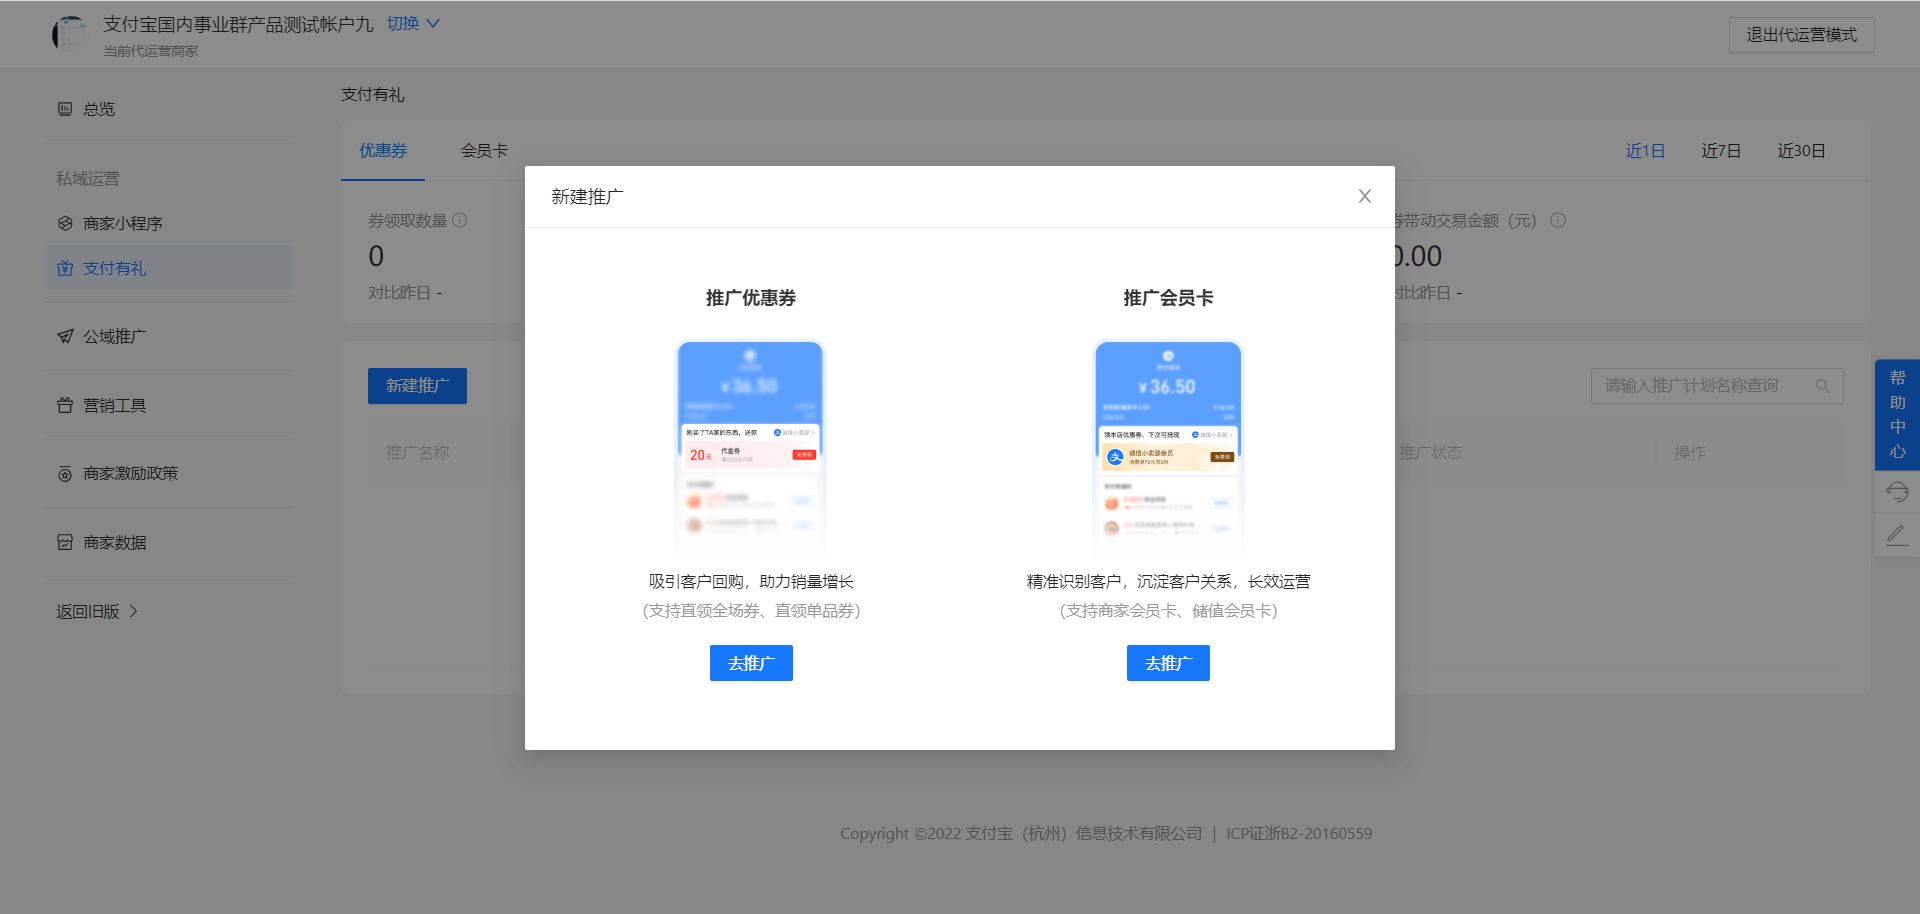
Task: Click the 支付有礼 page title
Action: (373, 95)
